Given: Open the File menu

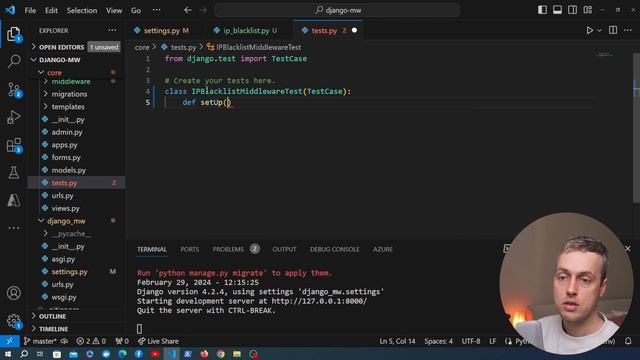Looking at the screenshot, I should click(x=30, y=10).
